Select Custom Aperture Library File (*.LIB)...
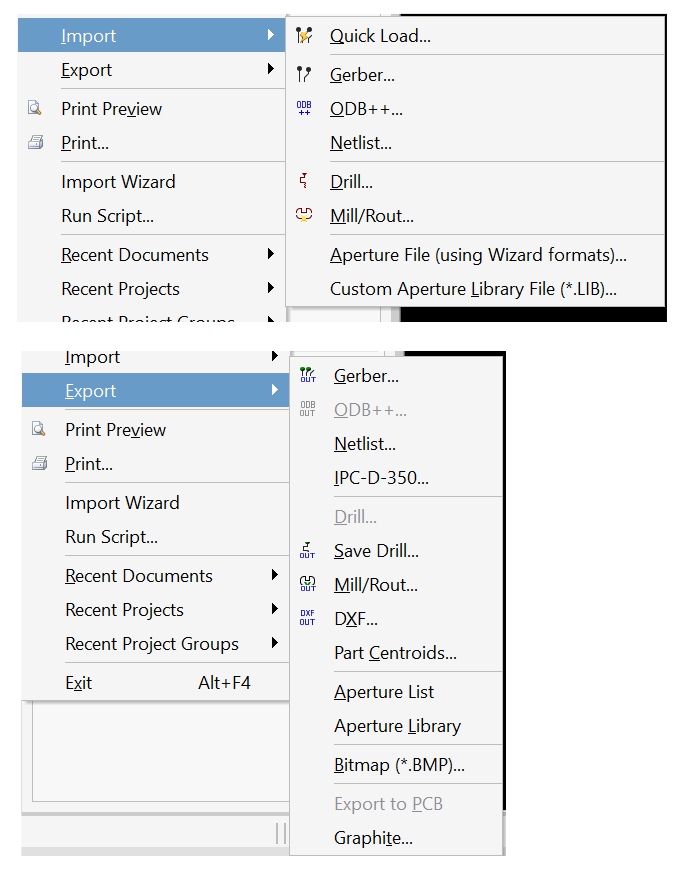The image size is (681, 875). click(x=473, y=289)
